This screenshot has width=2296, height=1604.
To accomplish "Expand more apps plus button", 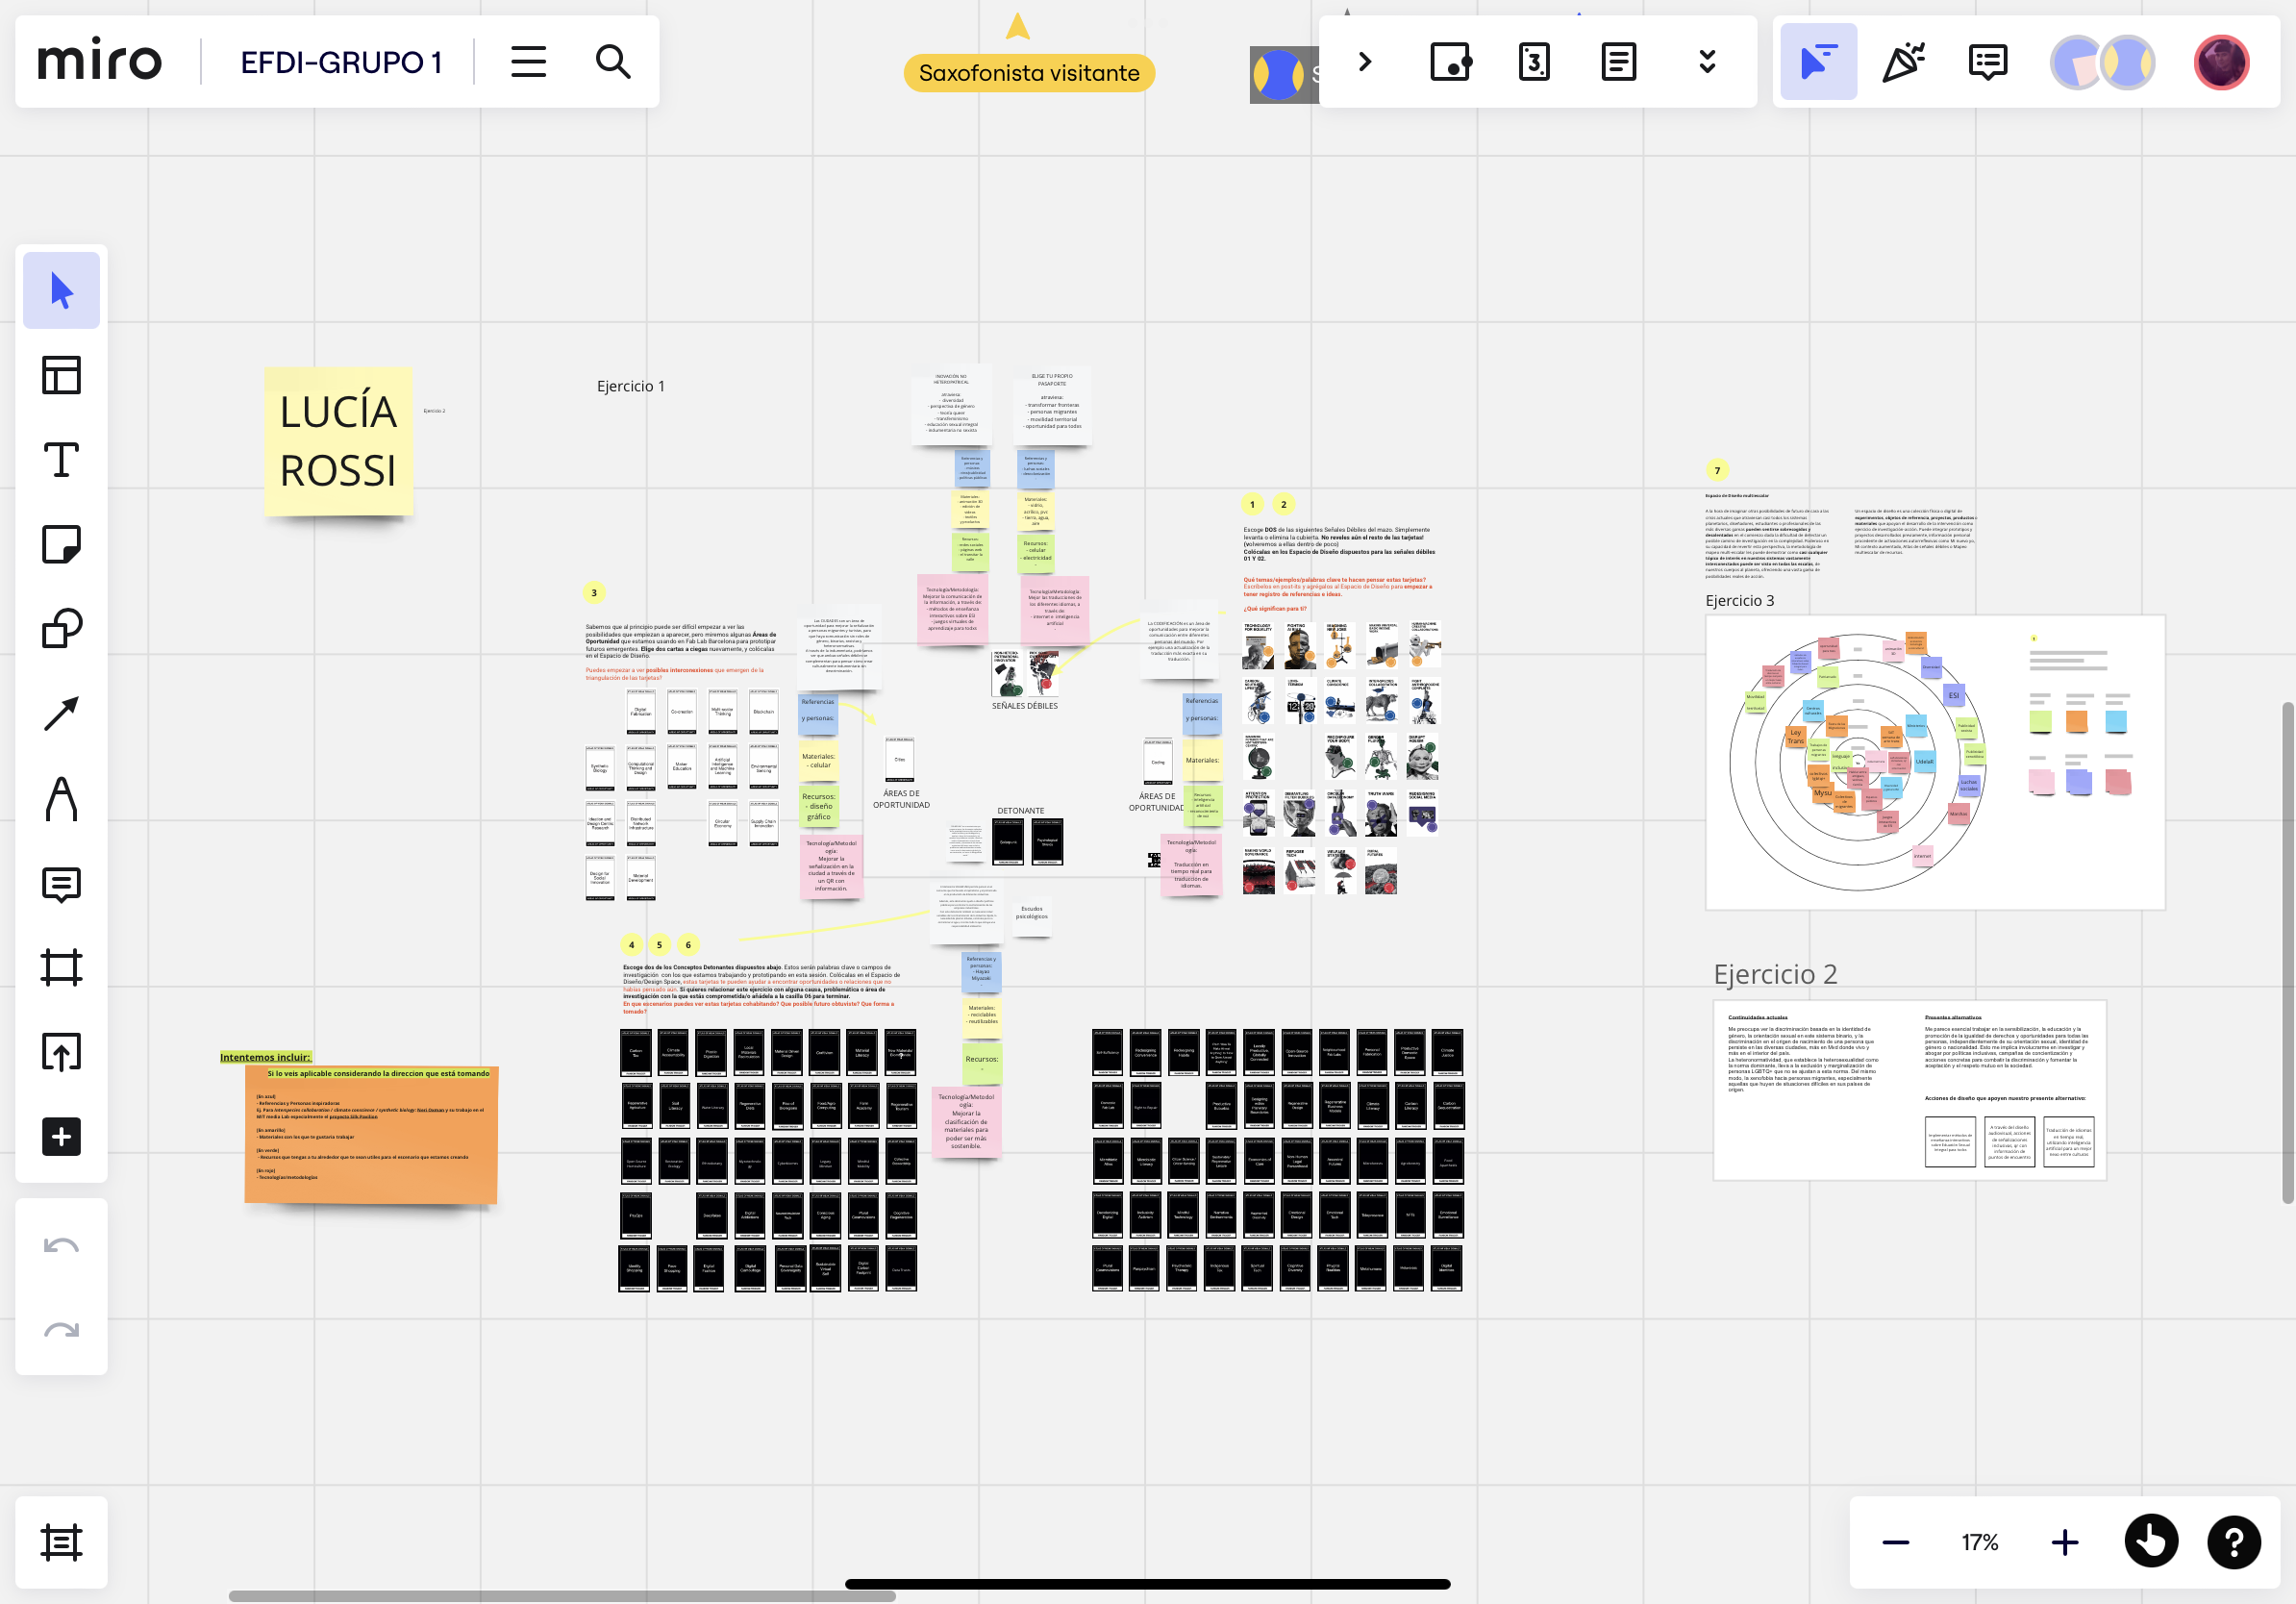I will click(x=61, y=1137).
